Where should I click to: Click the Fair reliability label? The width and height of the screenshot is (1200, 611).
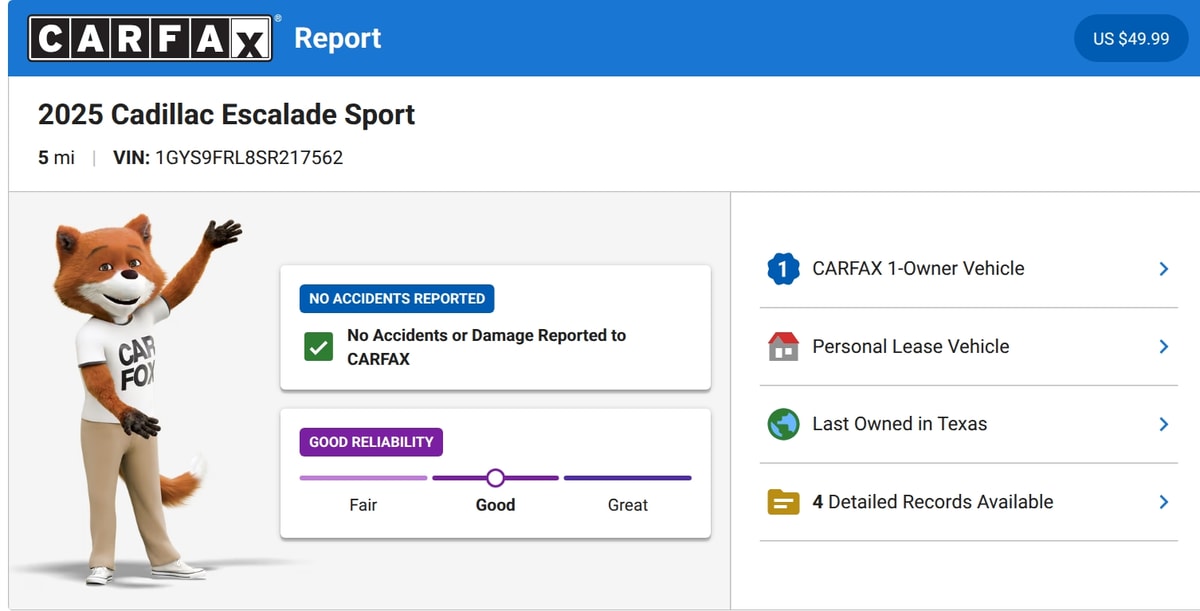pos(363,505)
